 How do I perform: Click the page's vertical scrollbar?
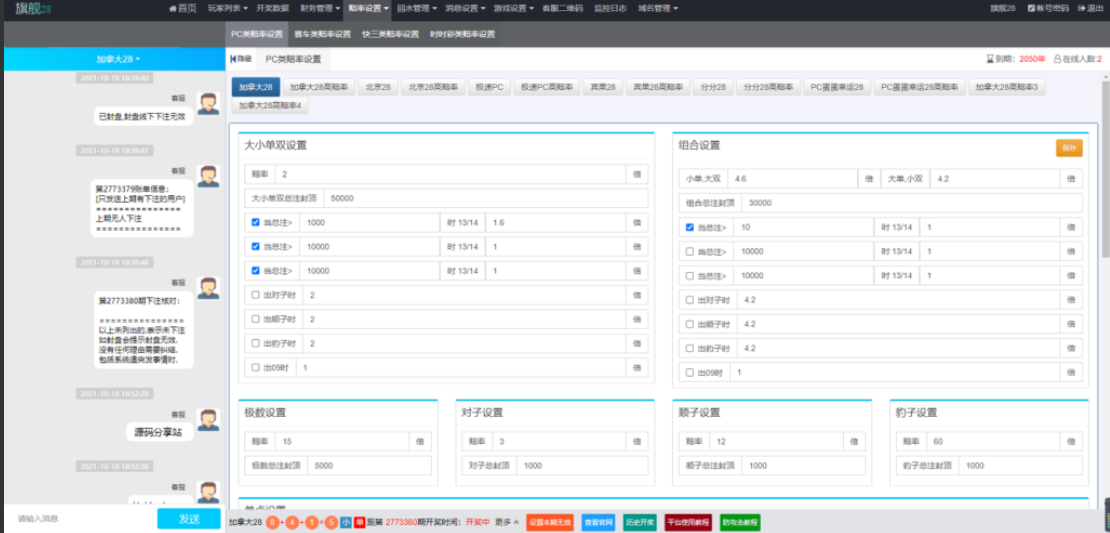click(x=1104, y=200)
